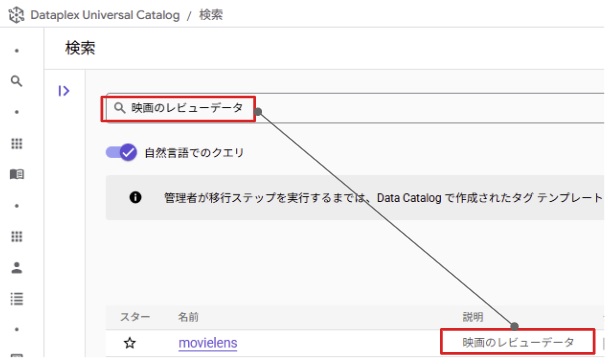Image resolution: width=609 pixels, height=364 pixels.
Task: Click the person icon in the sidebar
Action: (x=16, y=268)
